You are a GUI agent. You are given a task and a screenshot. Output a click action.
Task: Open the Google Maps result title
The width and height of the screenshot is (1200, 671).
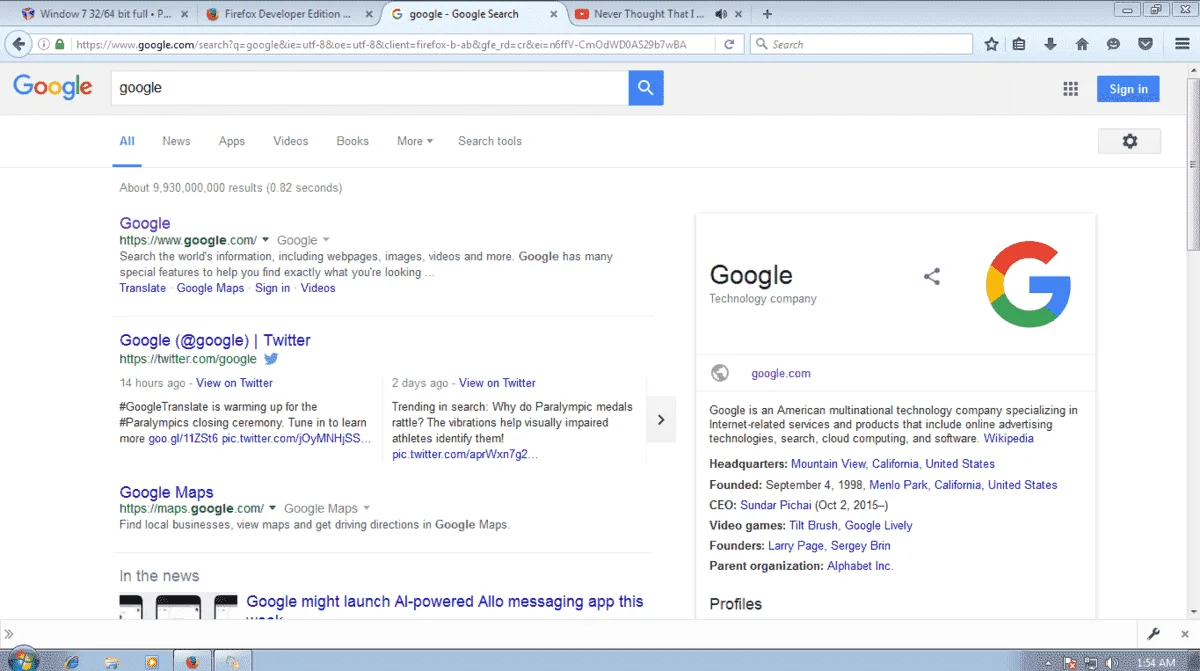point(166,492)
